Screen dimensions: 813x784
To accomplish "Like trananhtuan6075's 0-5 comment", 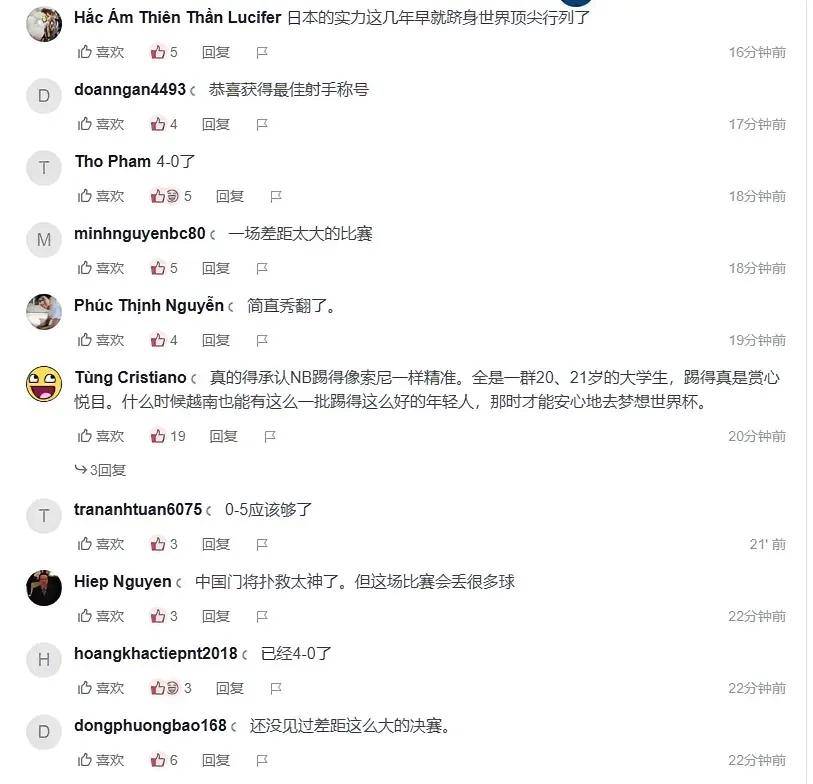I will tap(101, 544).
